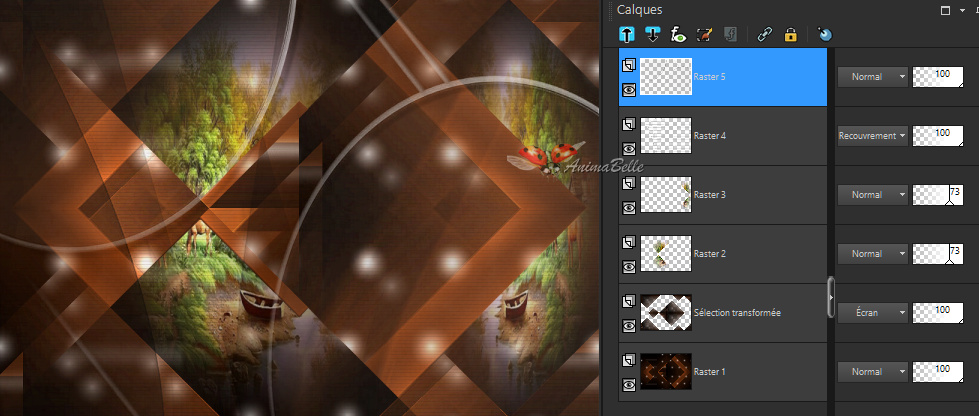Screen dimensions: 979x416
Task: Hide the Raster 4 layer
Action: 629,149
